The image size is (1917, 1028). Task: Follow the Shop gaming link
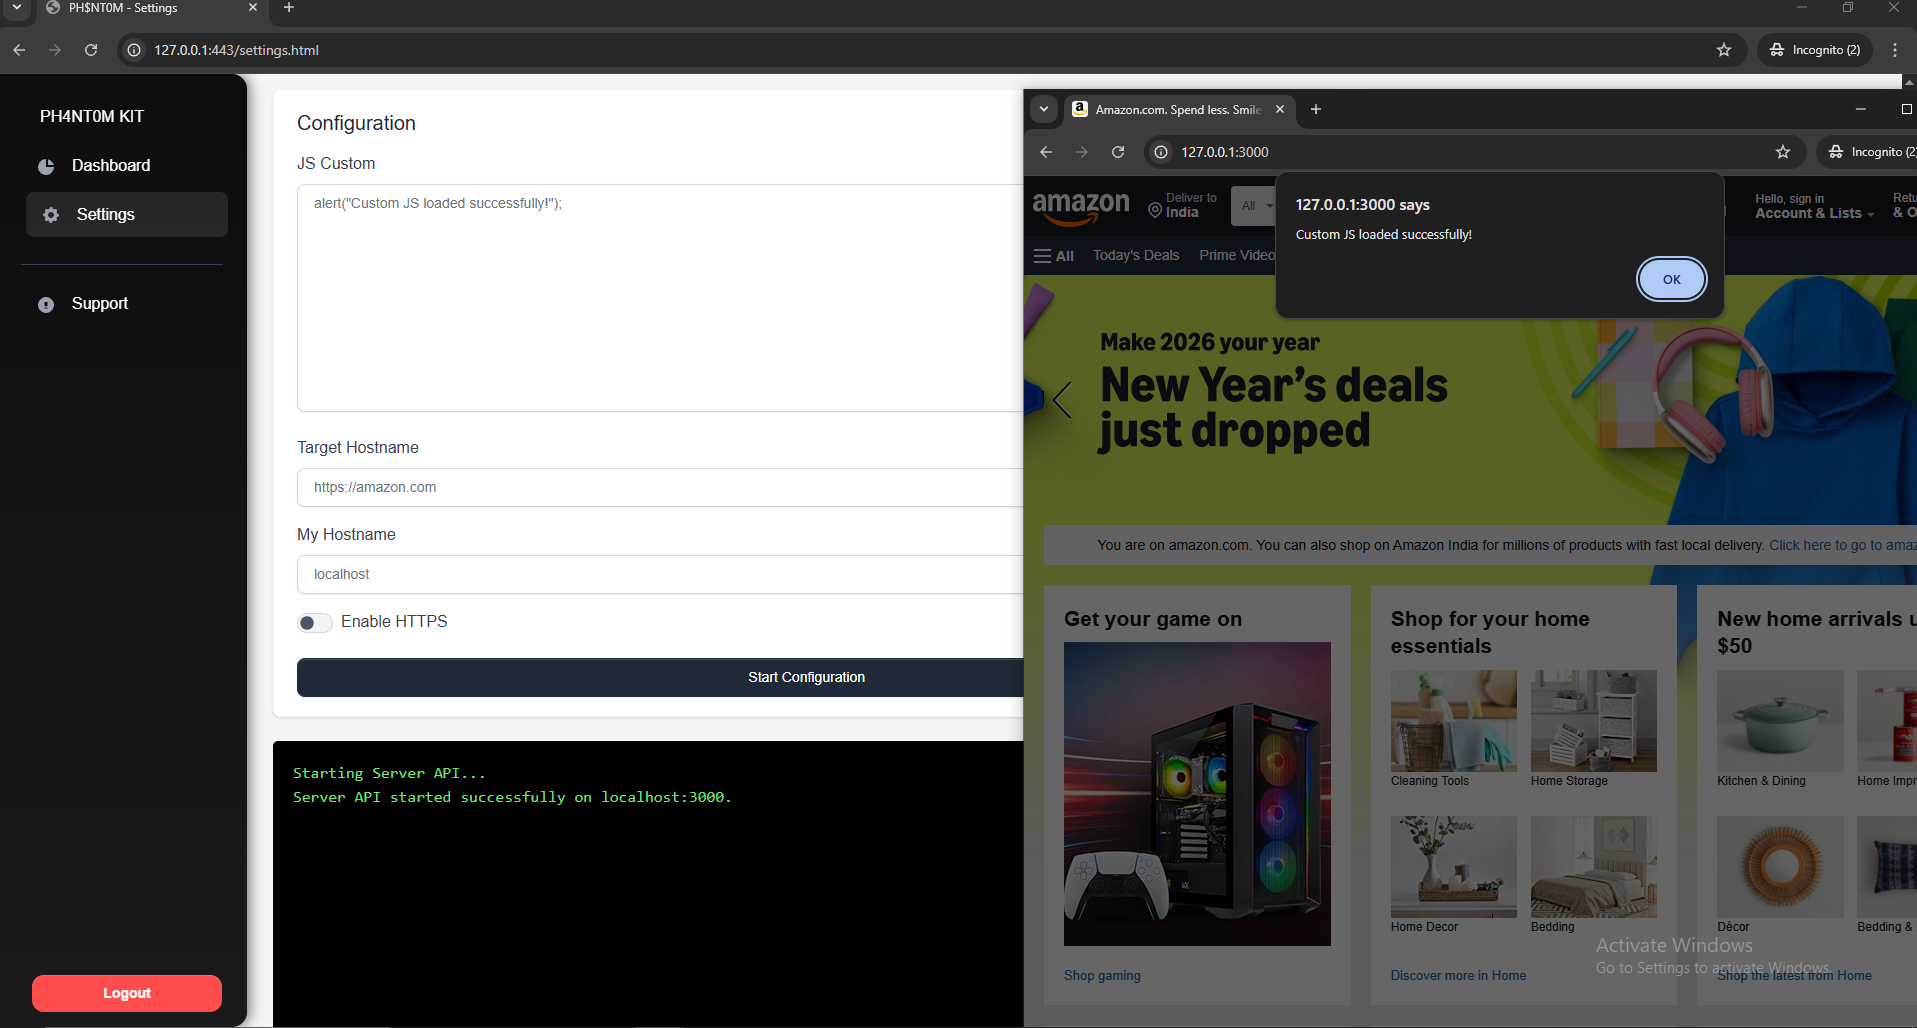[x=1102, y=976]
